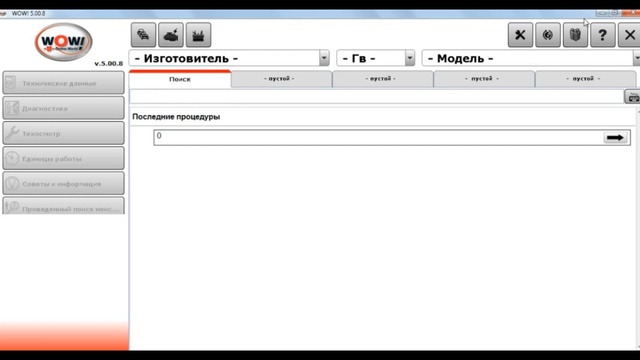Viewport: 640px width, 360px height.
Task: Open Советы и информация in the sidebar
Action: pyautogui.click(x=63, y=184)
